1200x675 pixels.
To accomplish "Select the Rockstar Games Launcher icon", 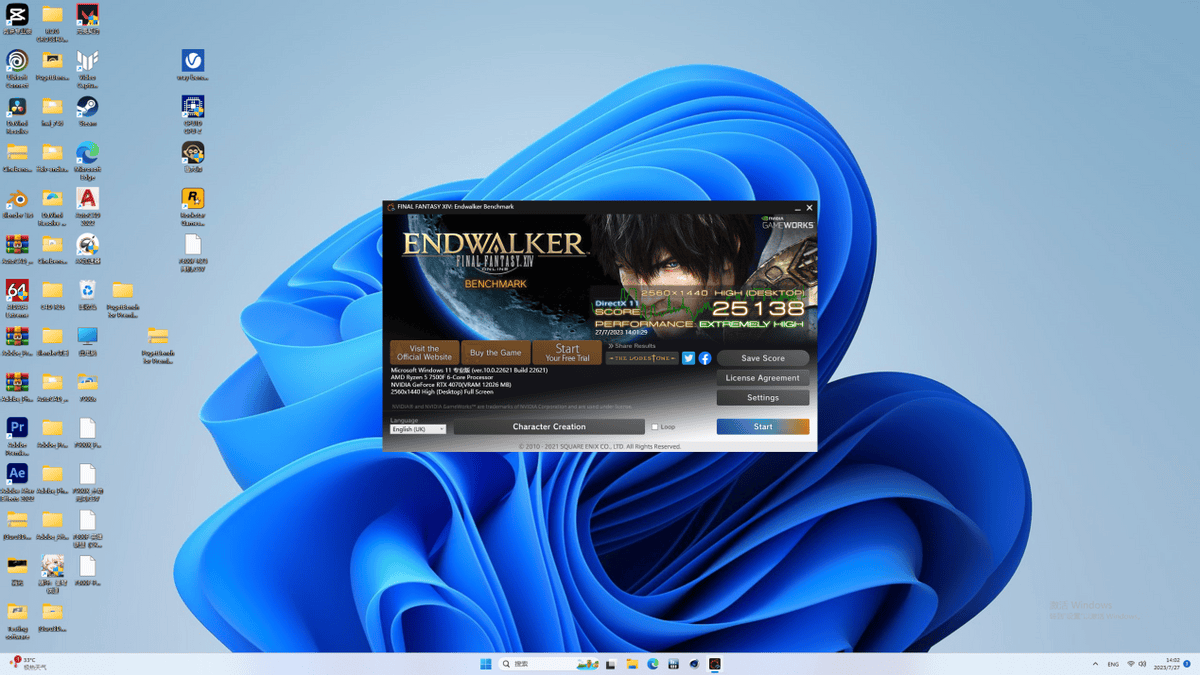I will (x=193, y=204).
